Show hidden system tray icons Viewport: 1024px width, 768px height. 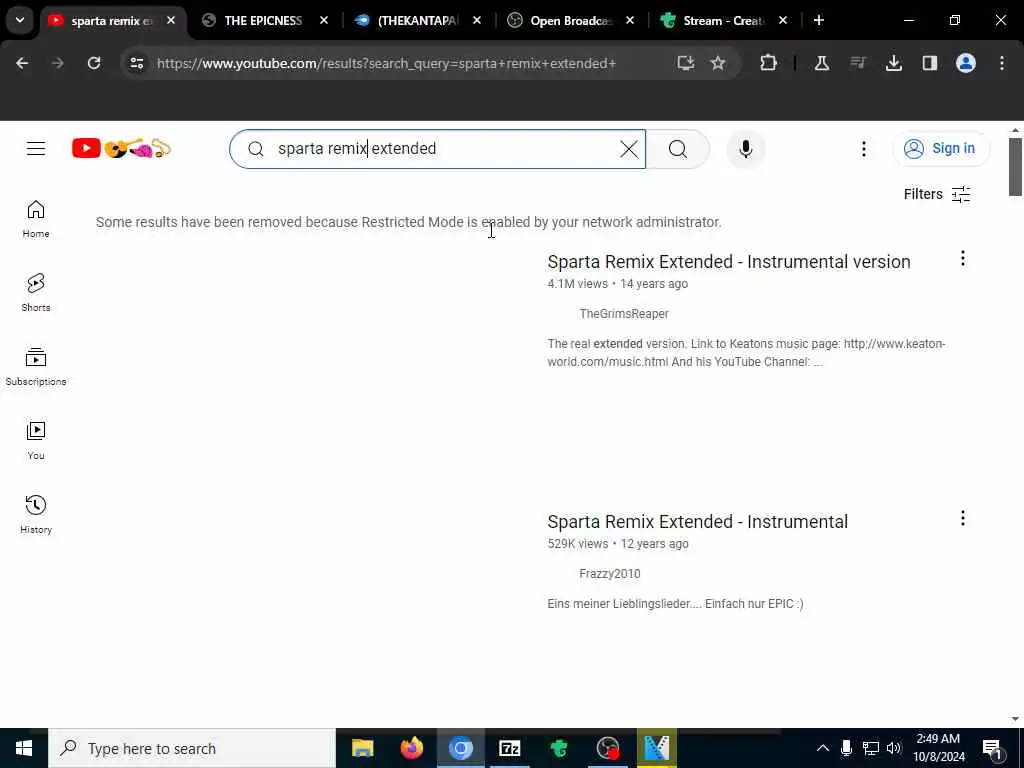pos(823,748)
